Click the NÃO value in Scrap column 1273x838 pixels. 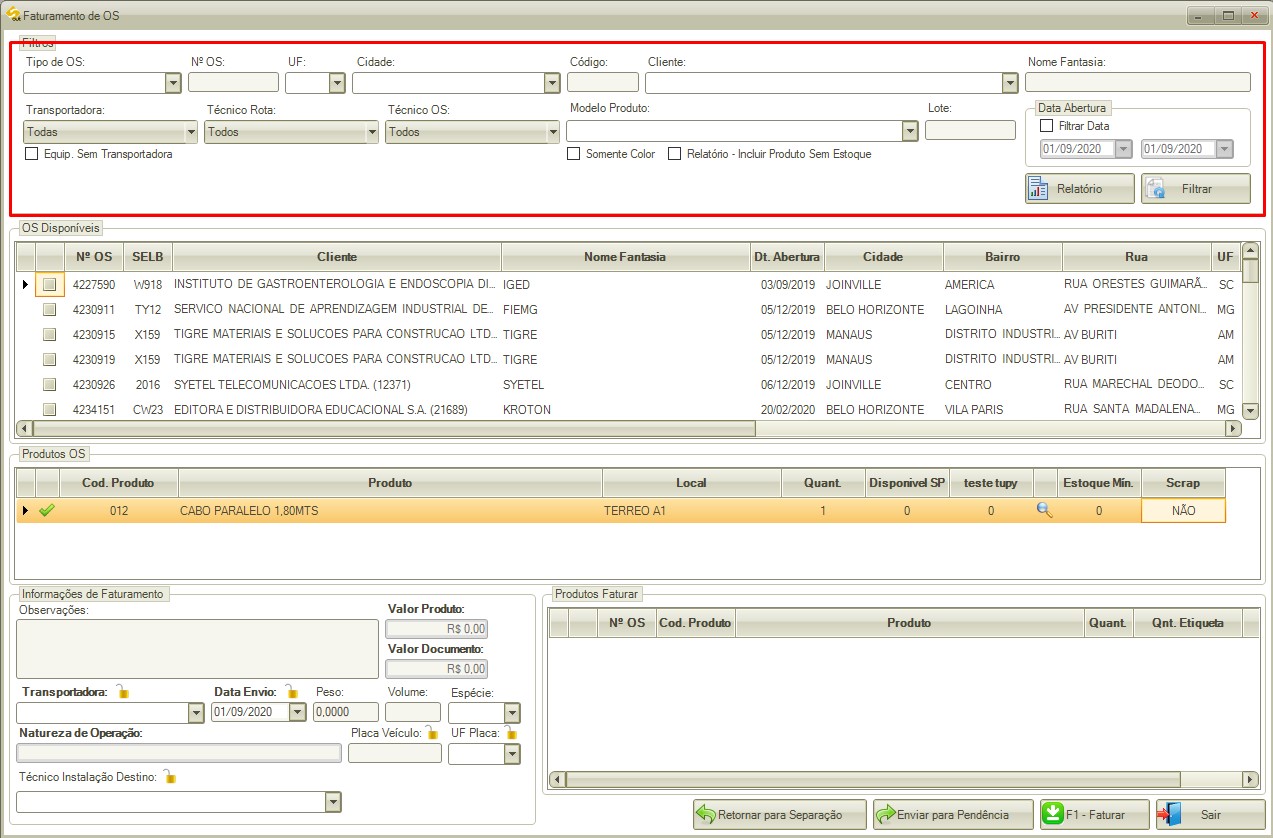coord(1183,511)
